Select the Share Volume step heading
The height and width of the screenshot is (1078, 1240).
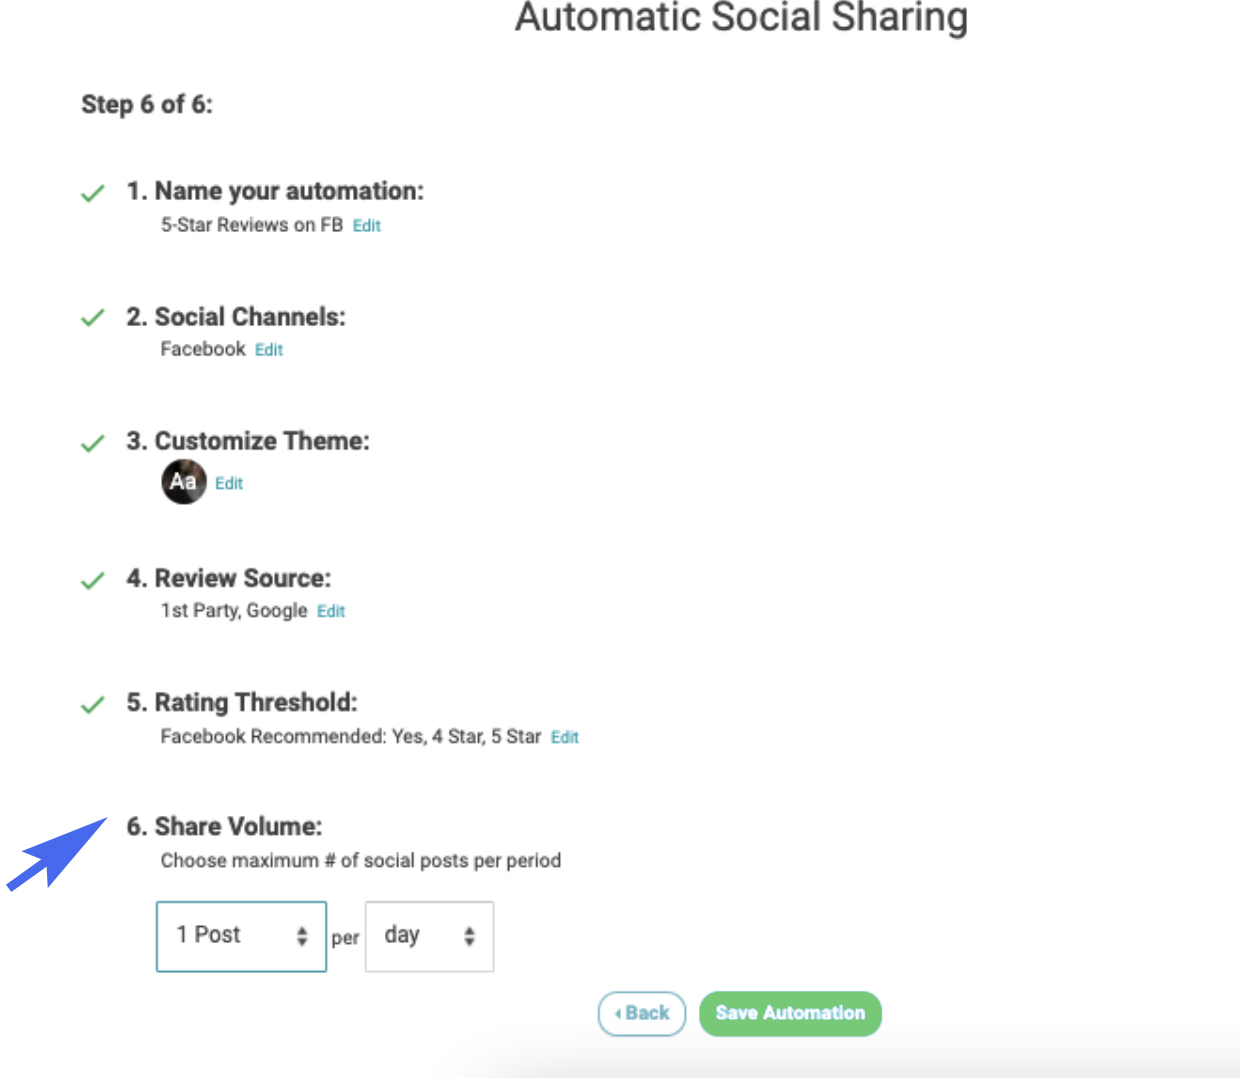(224, 826)
